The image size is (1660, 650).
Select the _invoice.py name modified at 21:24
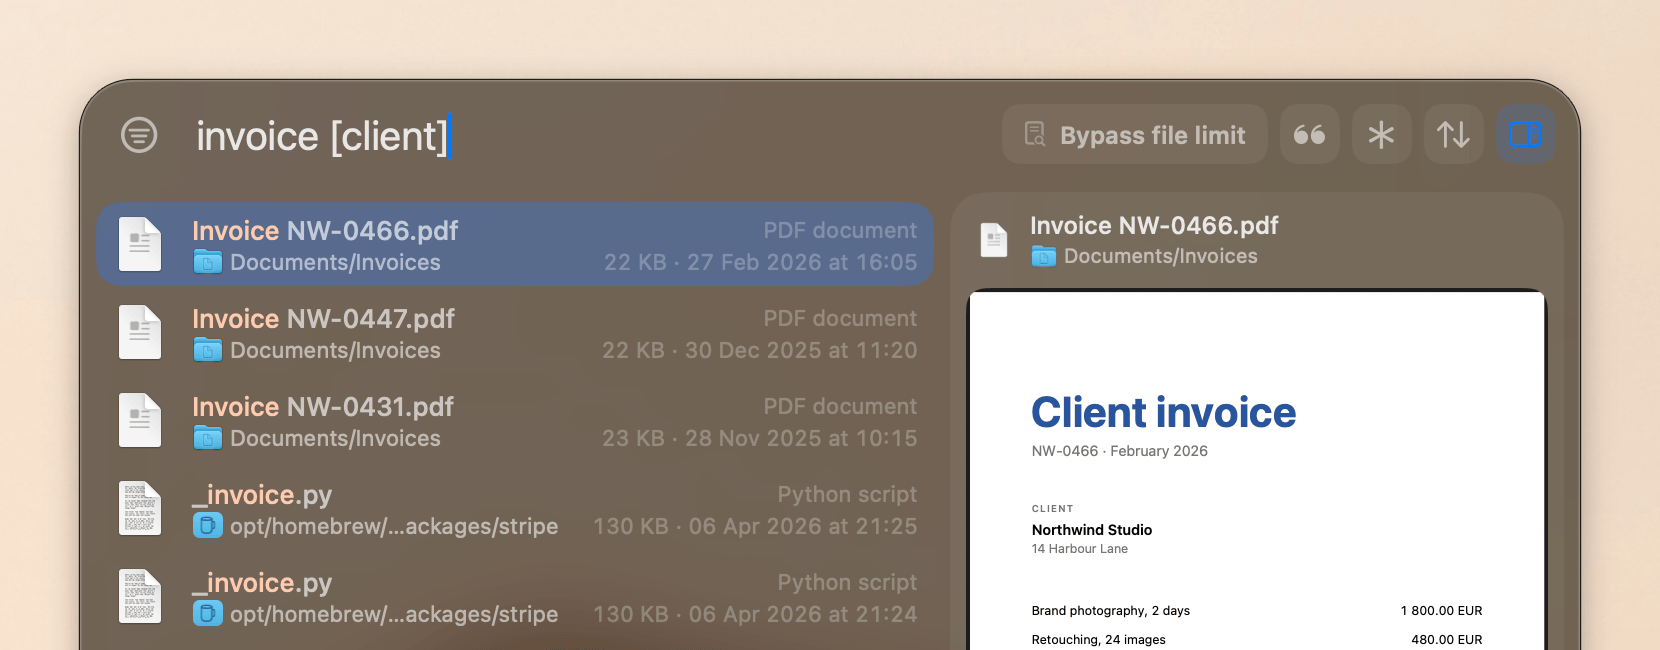coord(262,583)
